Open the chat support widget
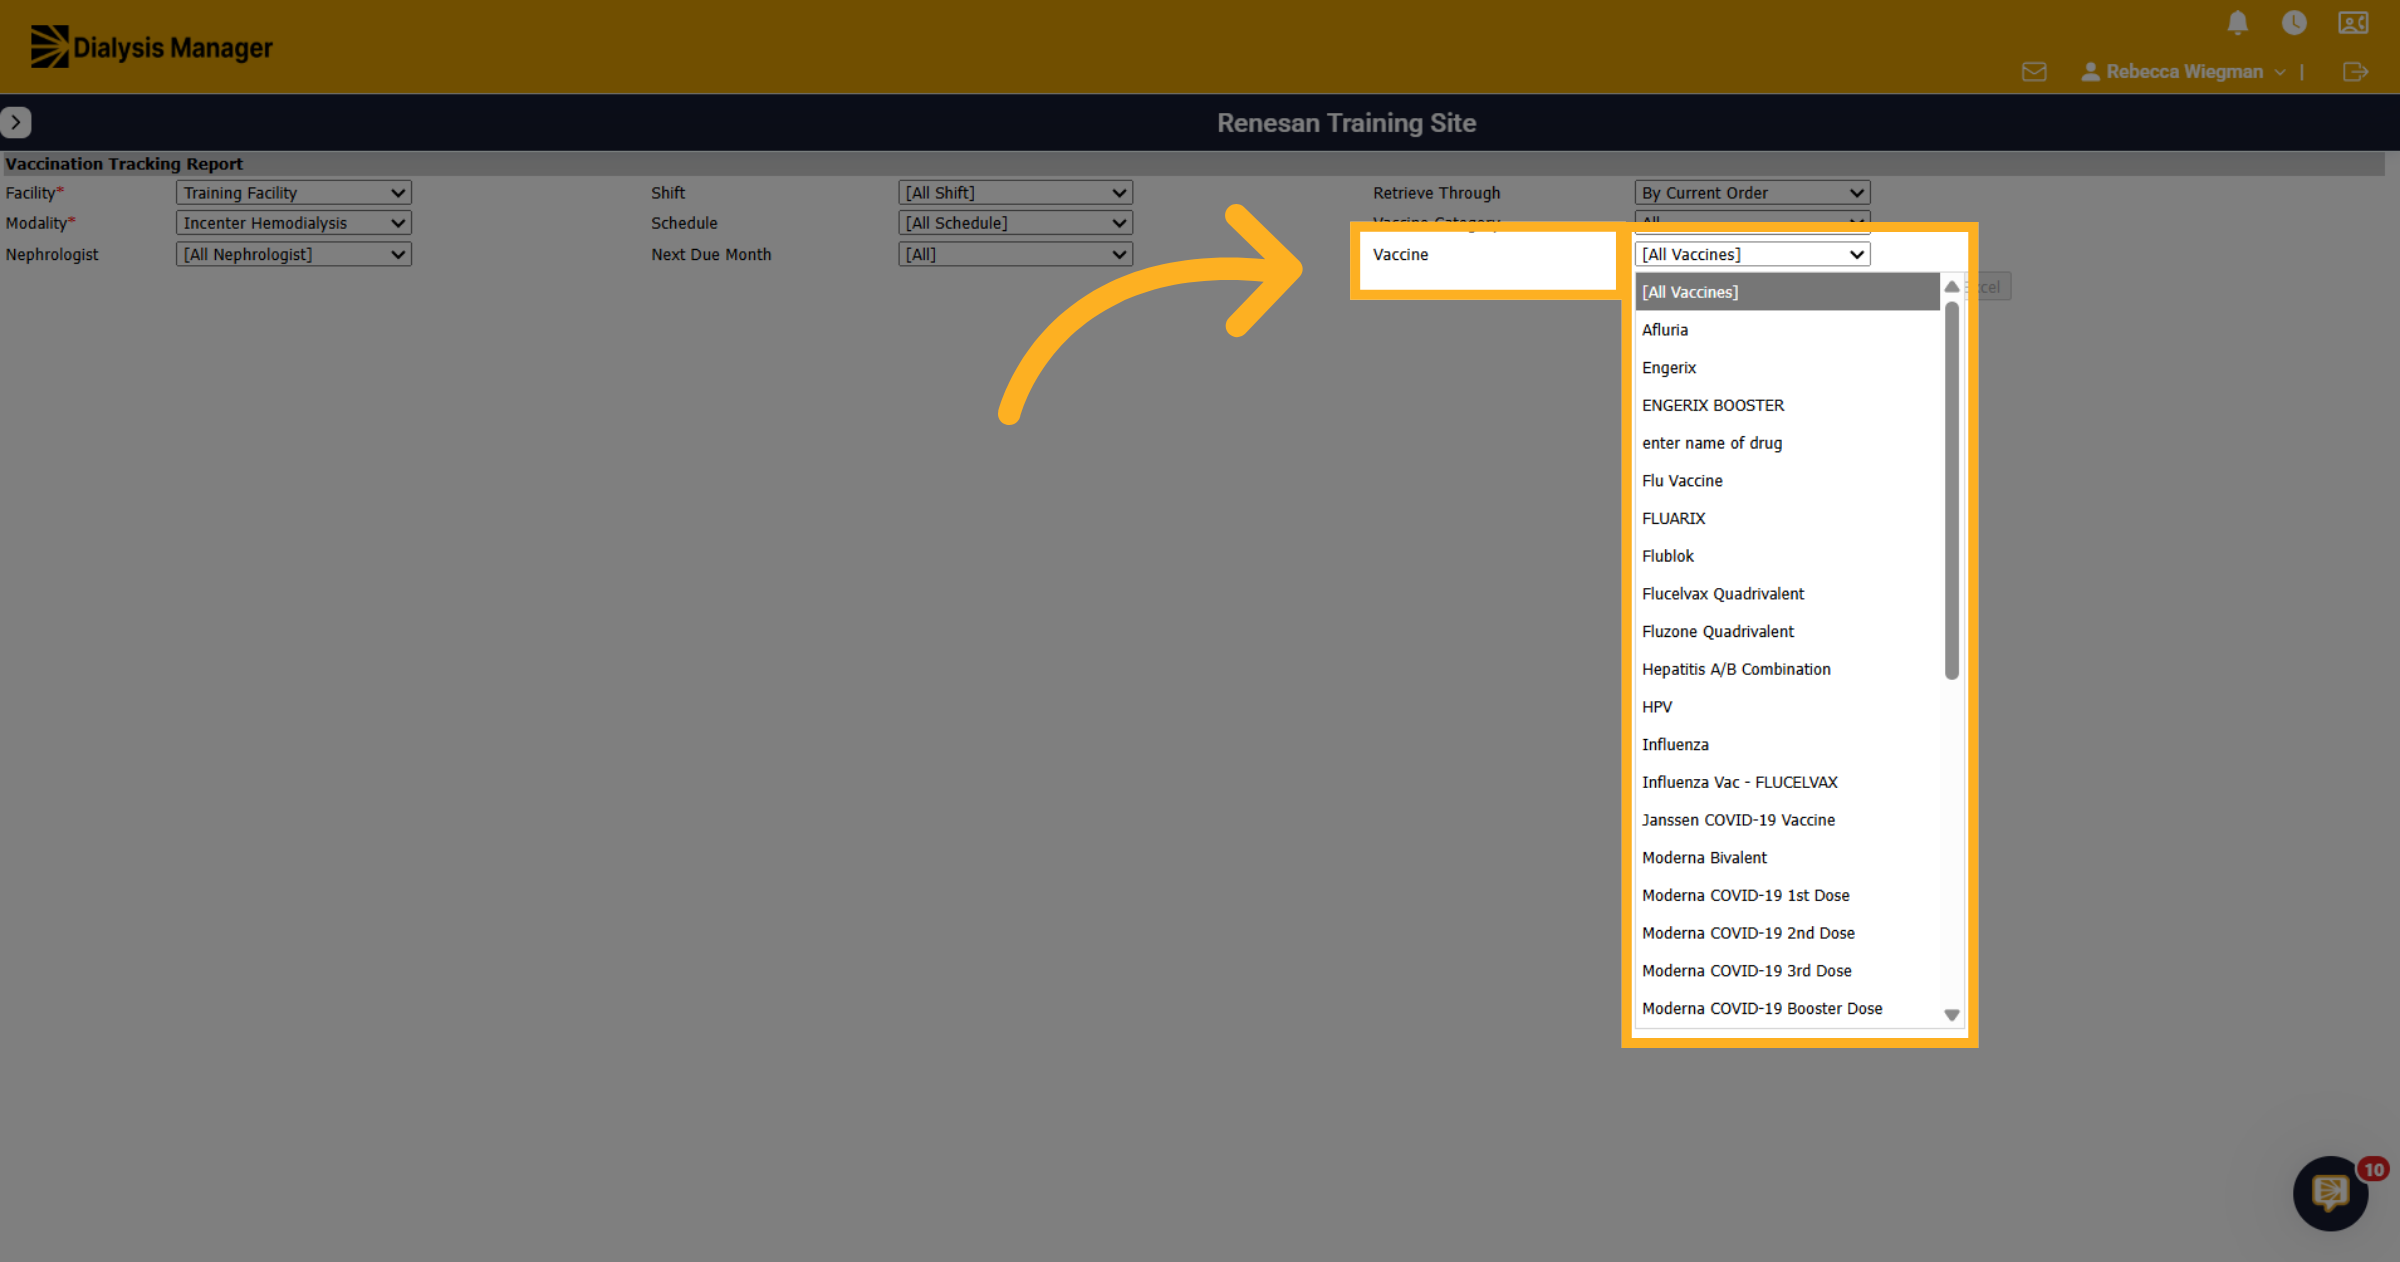The width and height of the screenshot is (2400, 1262). pos(2331,1192)
